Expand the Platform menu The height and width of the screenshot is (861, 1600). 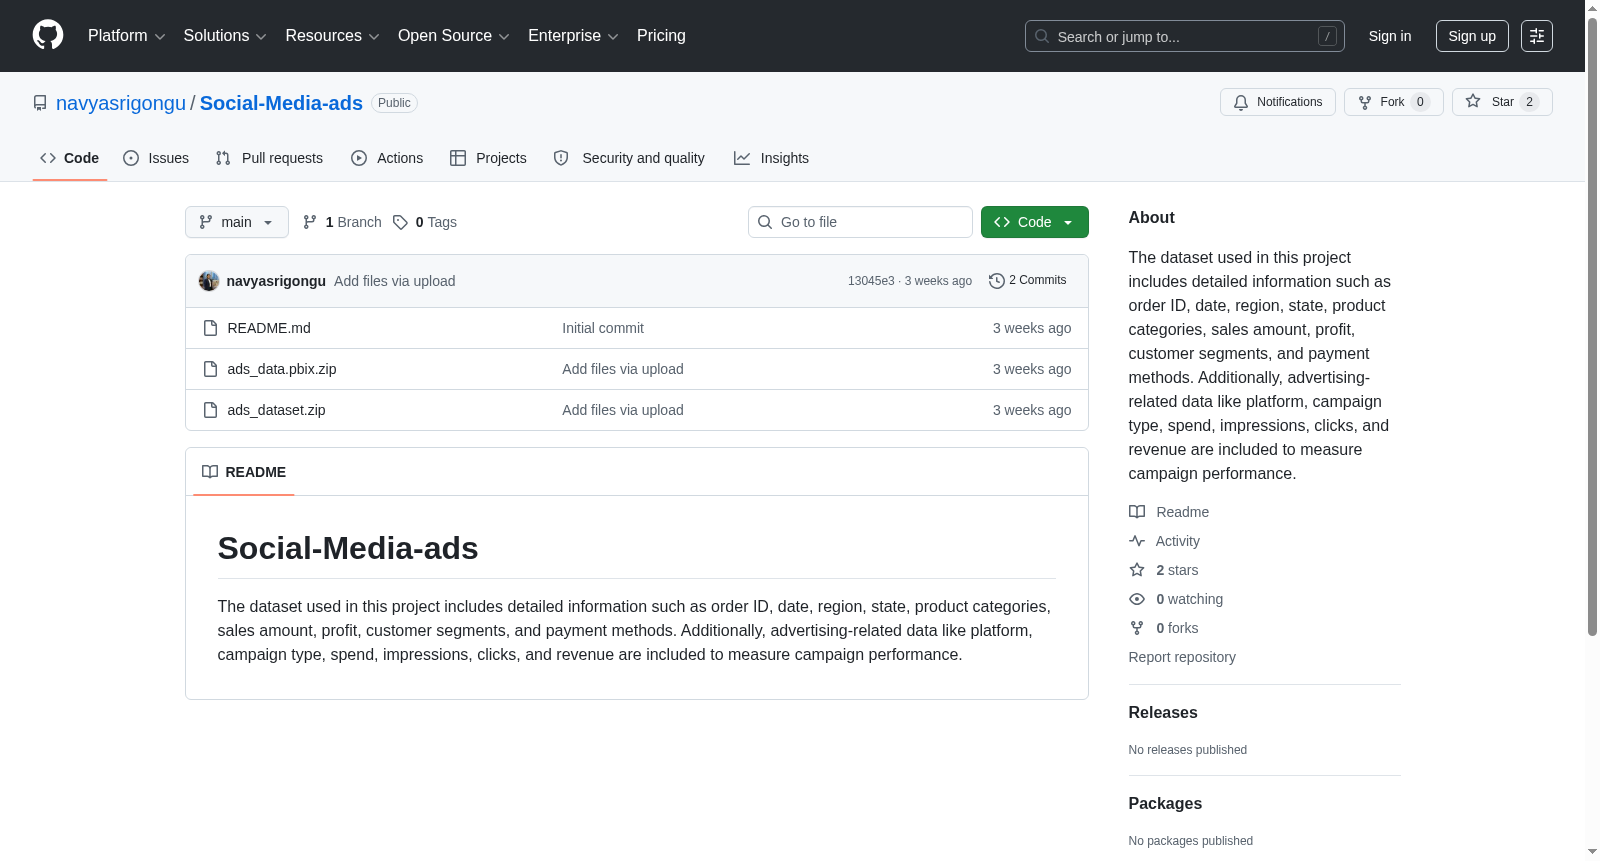point(127,36)
